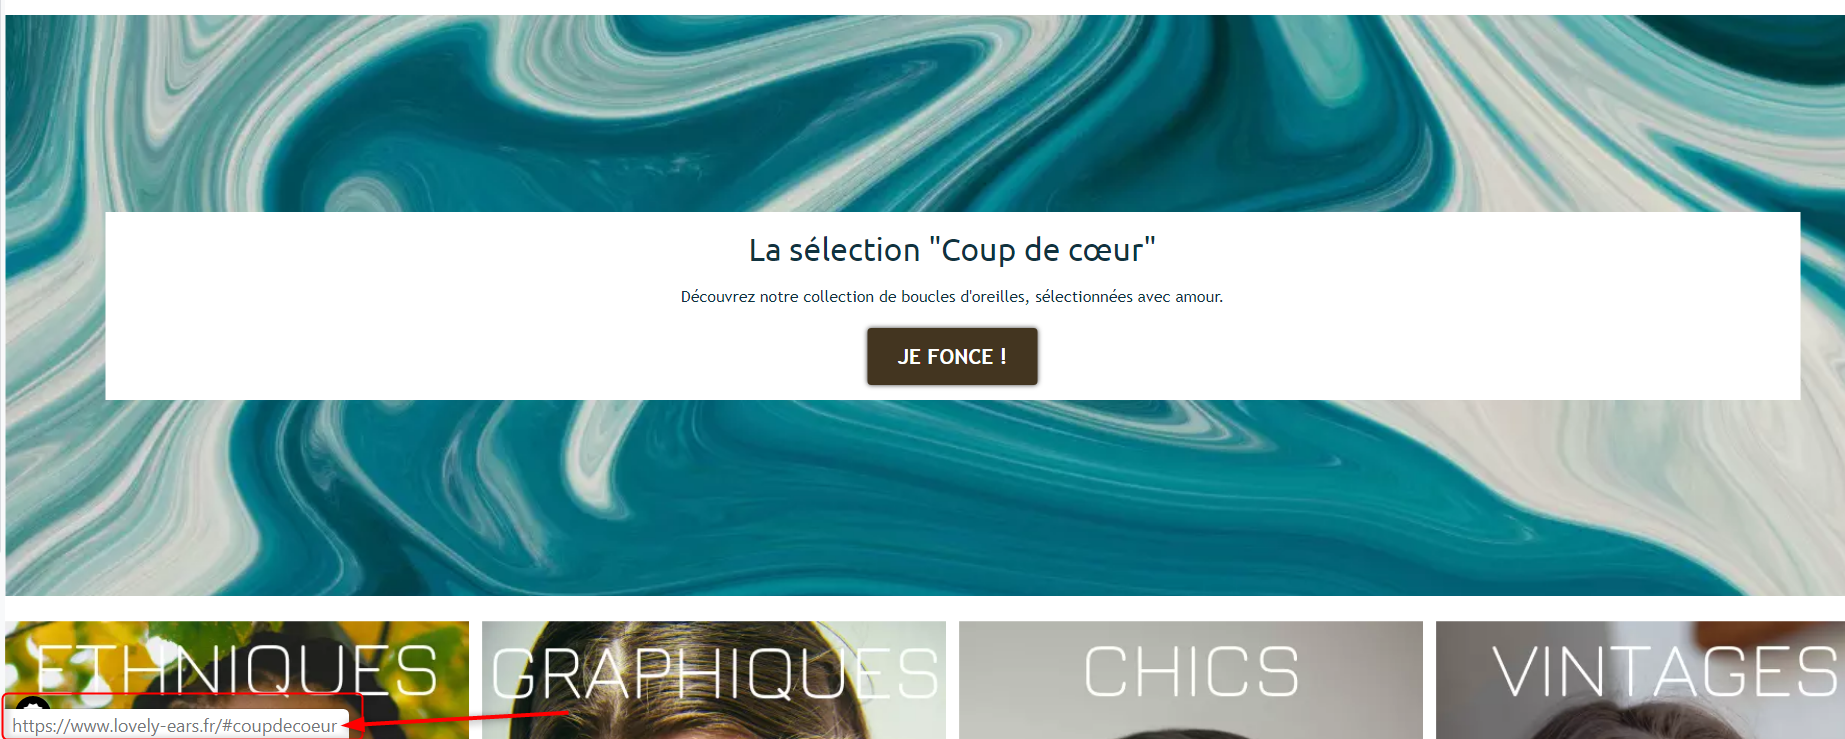Screen dimensions: 1845x739
Task: Click the JE FONCE ! button
Action: click(952, 356)
